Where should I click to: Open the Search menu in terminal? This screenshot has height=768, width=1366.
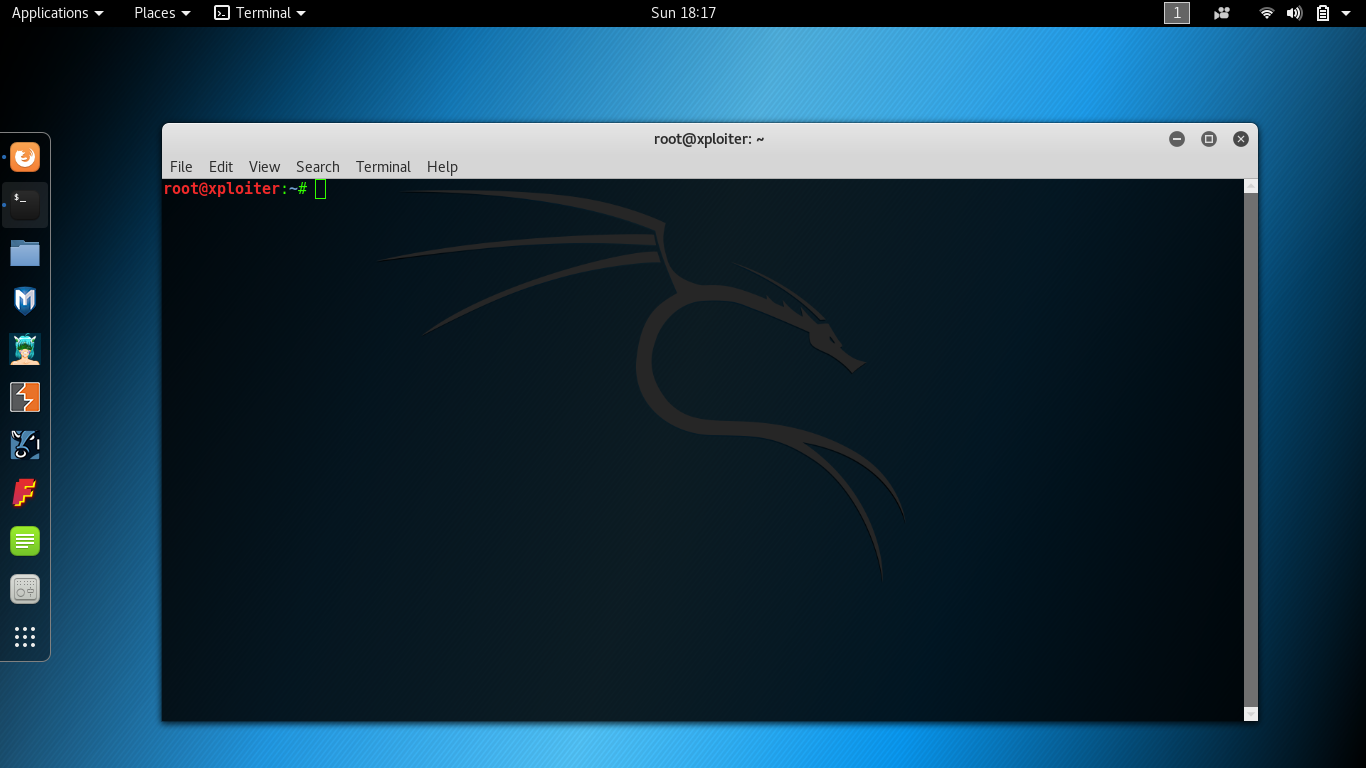[318, 167]
